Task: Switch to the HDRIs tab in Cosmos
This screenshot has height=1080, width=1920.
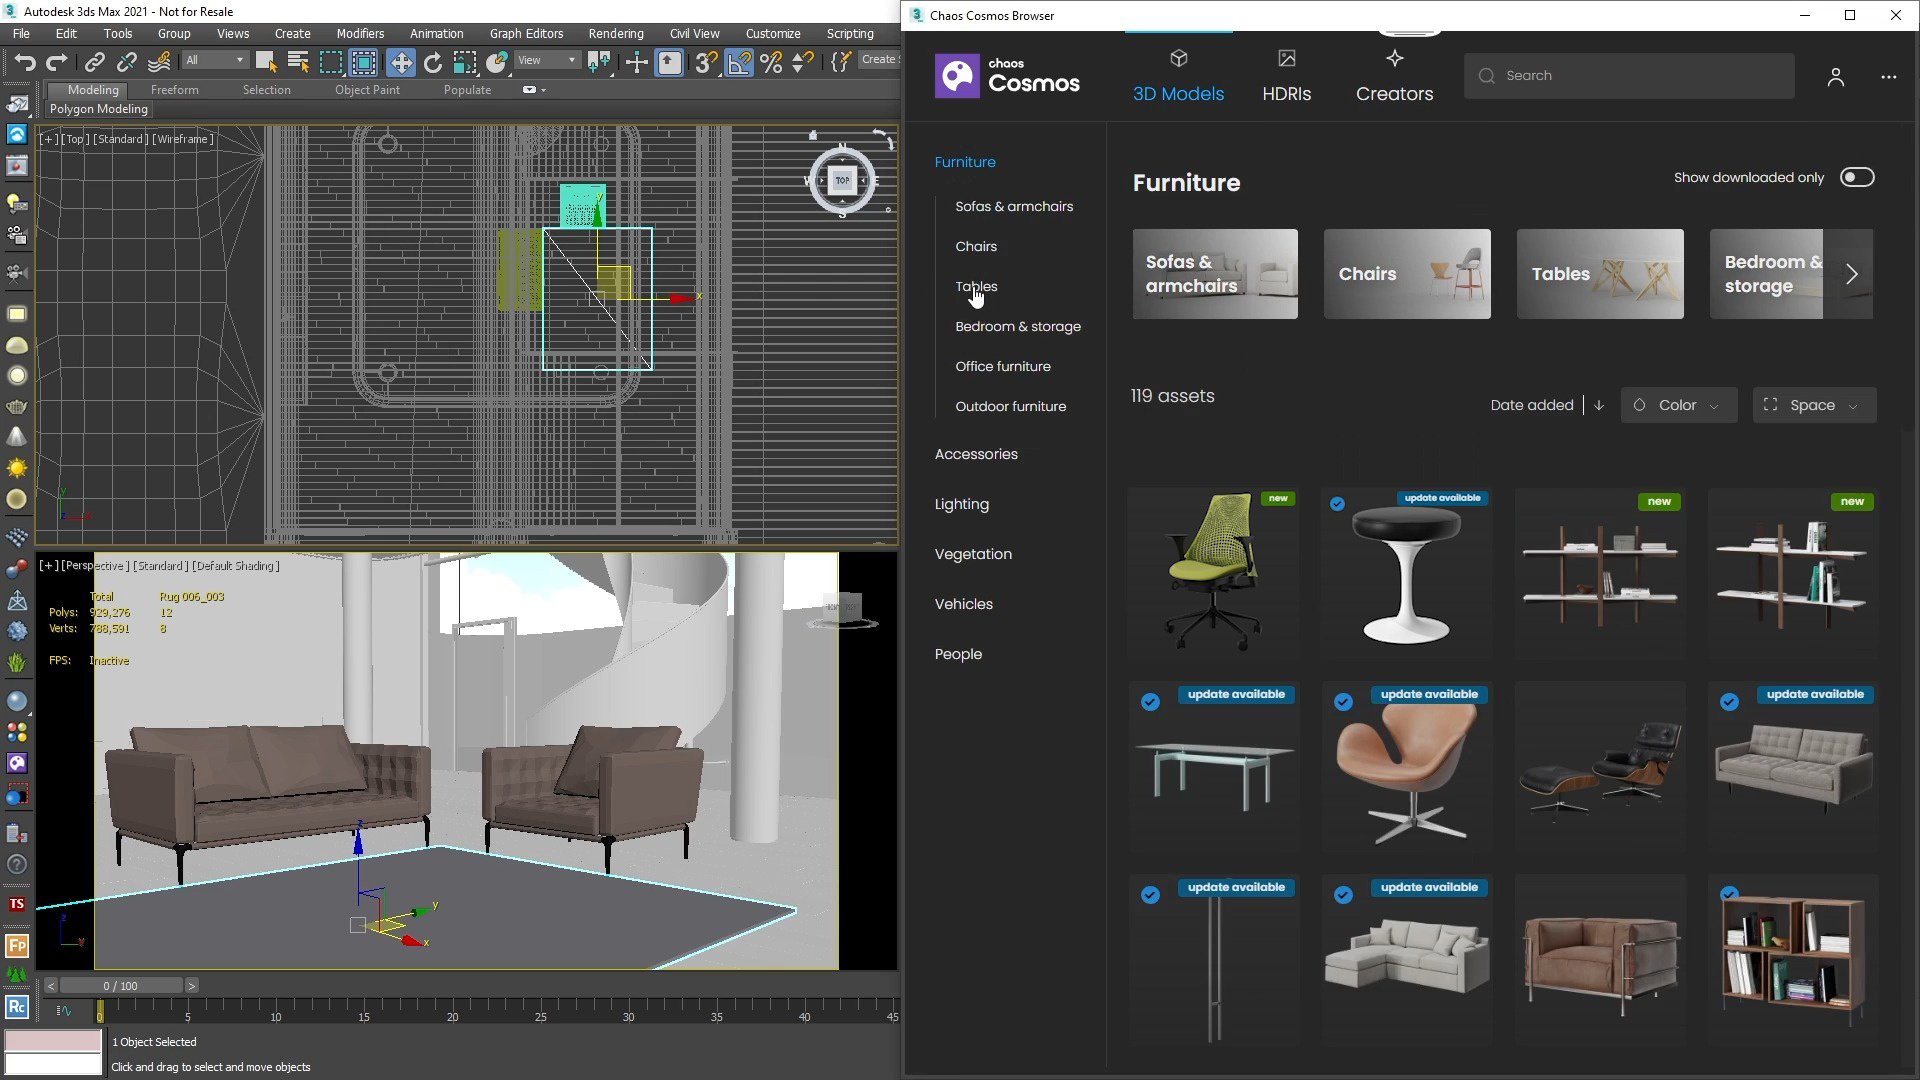Action: pyautogui.click(x=1286, y=75)
